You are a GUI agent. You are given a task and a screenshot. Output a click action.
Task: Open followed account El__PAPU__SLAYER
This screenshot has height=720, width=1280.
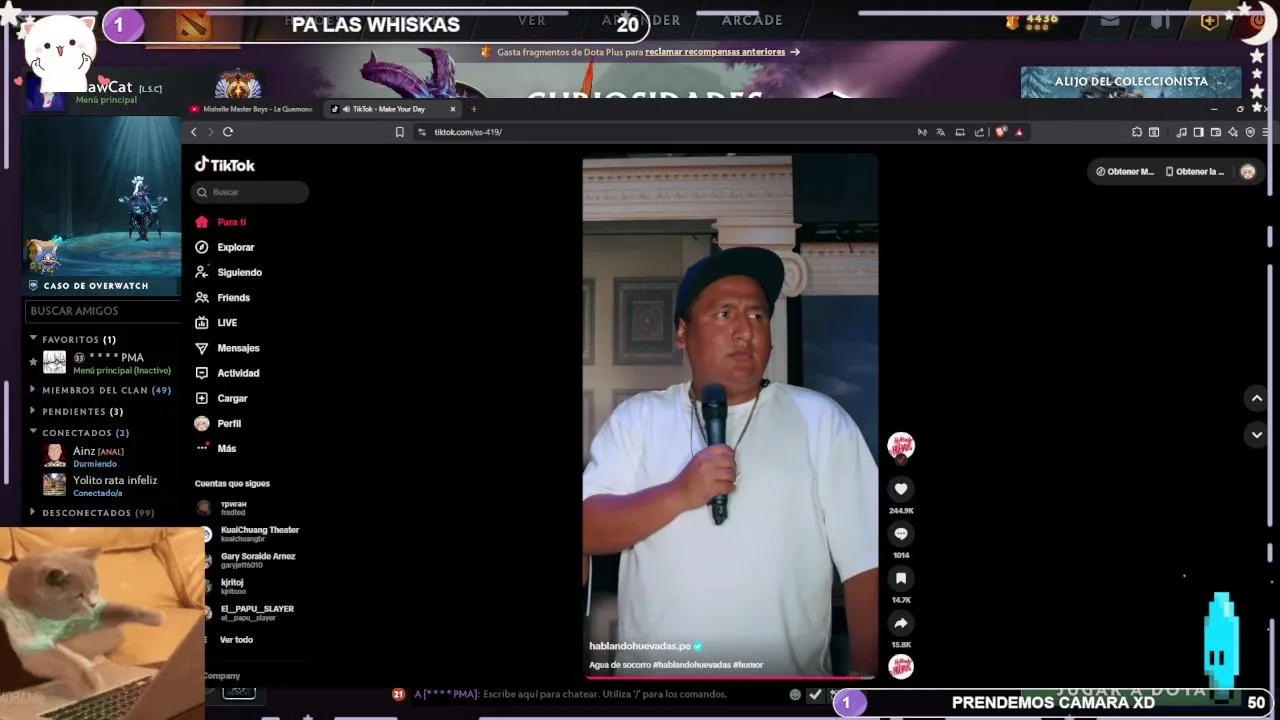(245, 613)
